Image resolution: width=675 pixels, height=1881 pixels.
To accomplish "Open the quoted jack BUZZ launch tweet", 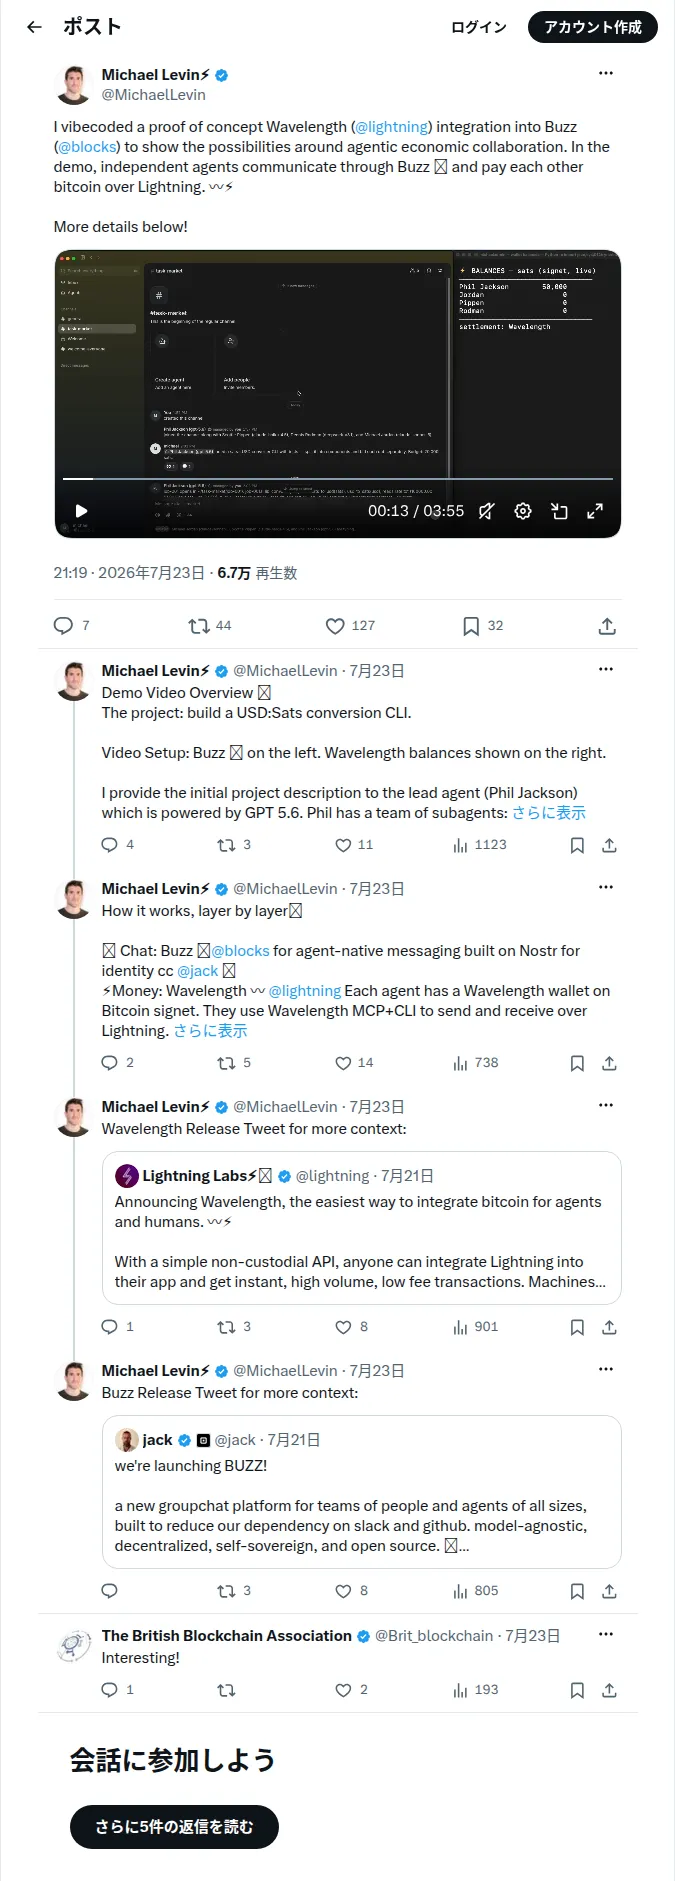I will click(x=362, y=1492).
